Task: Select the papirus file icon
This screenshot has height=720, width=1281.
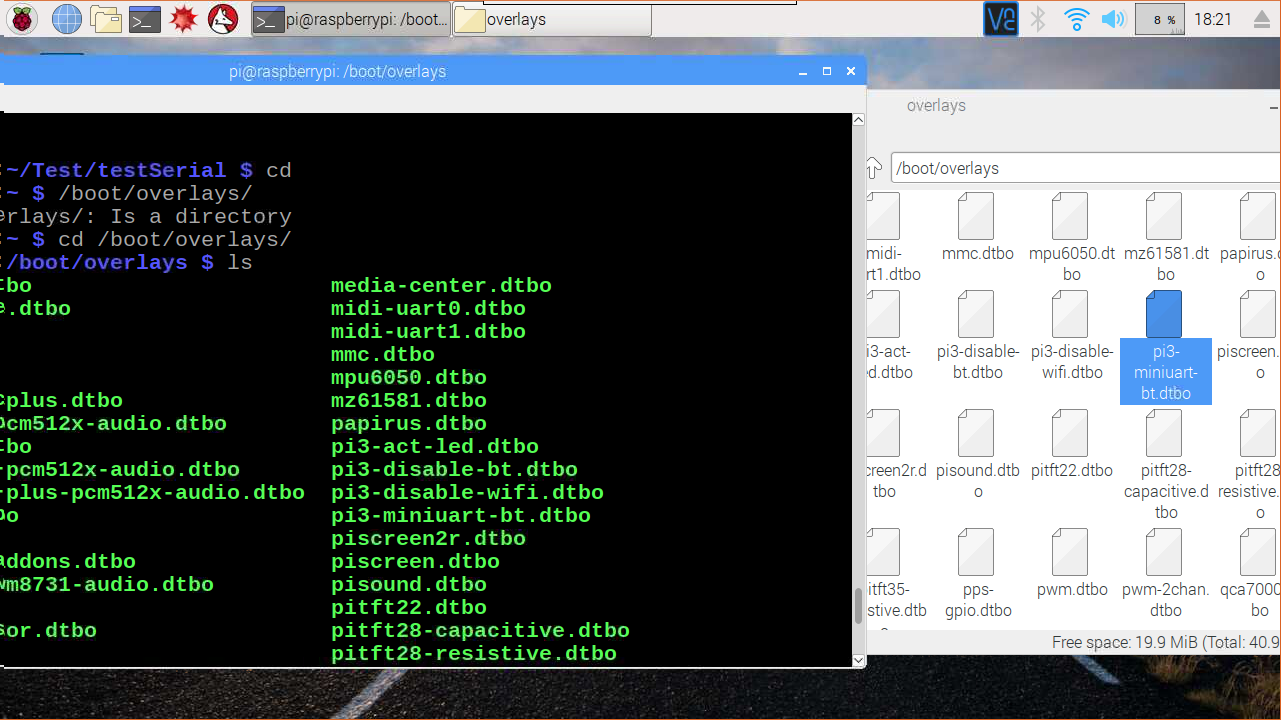Action: [x=1258, y=216]
